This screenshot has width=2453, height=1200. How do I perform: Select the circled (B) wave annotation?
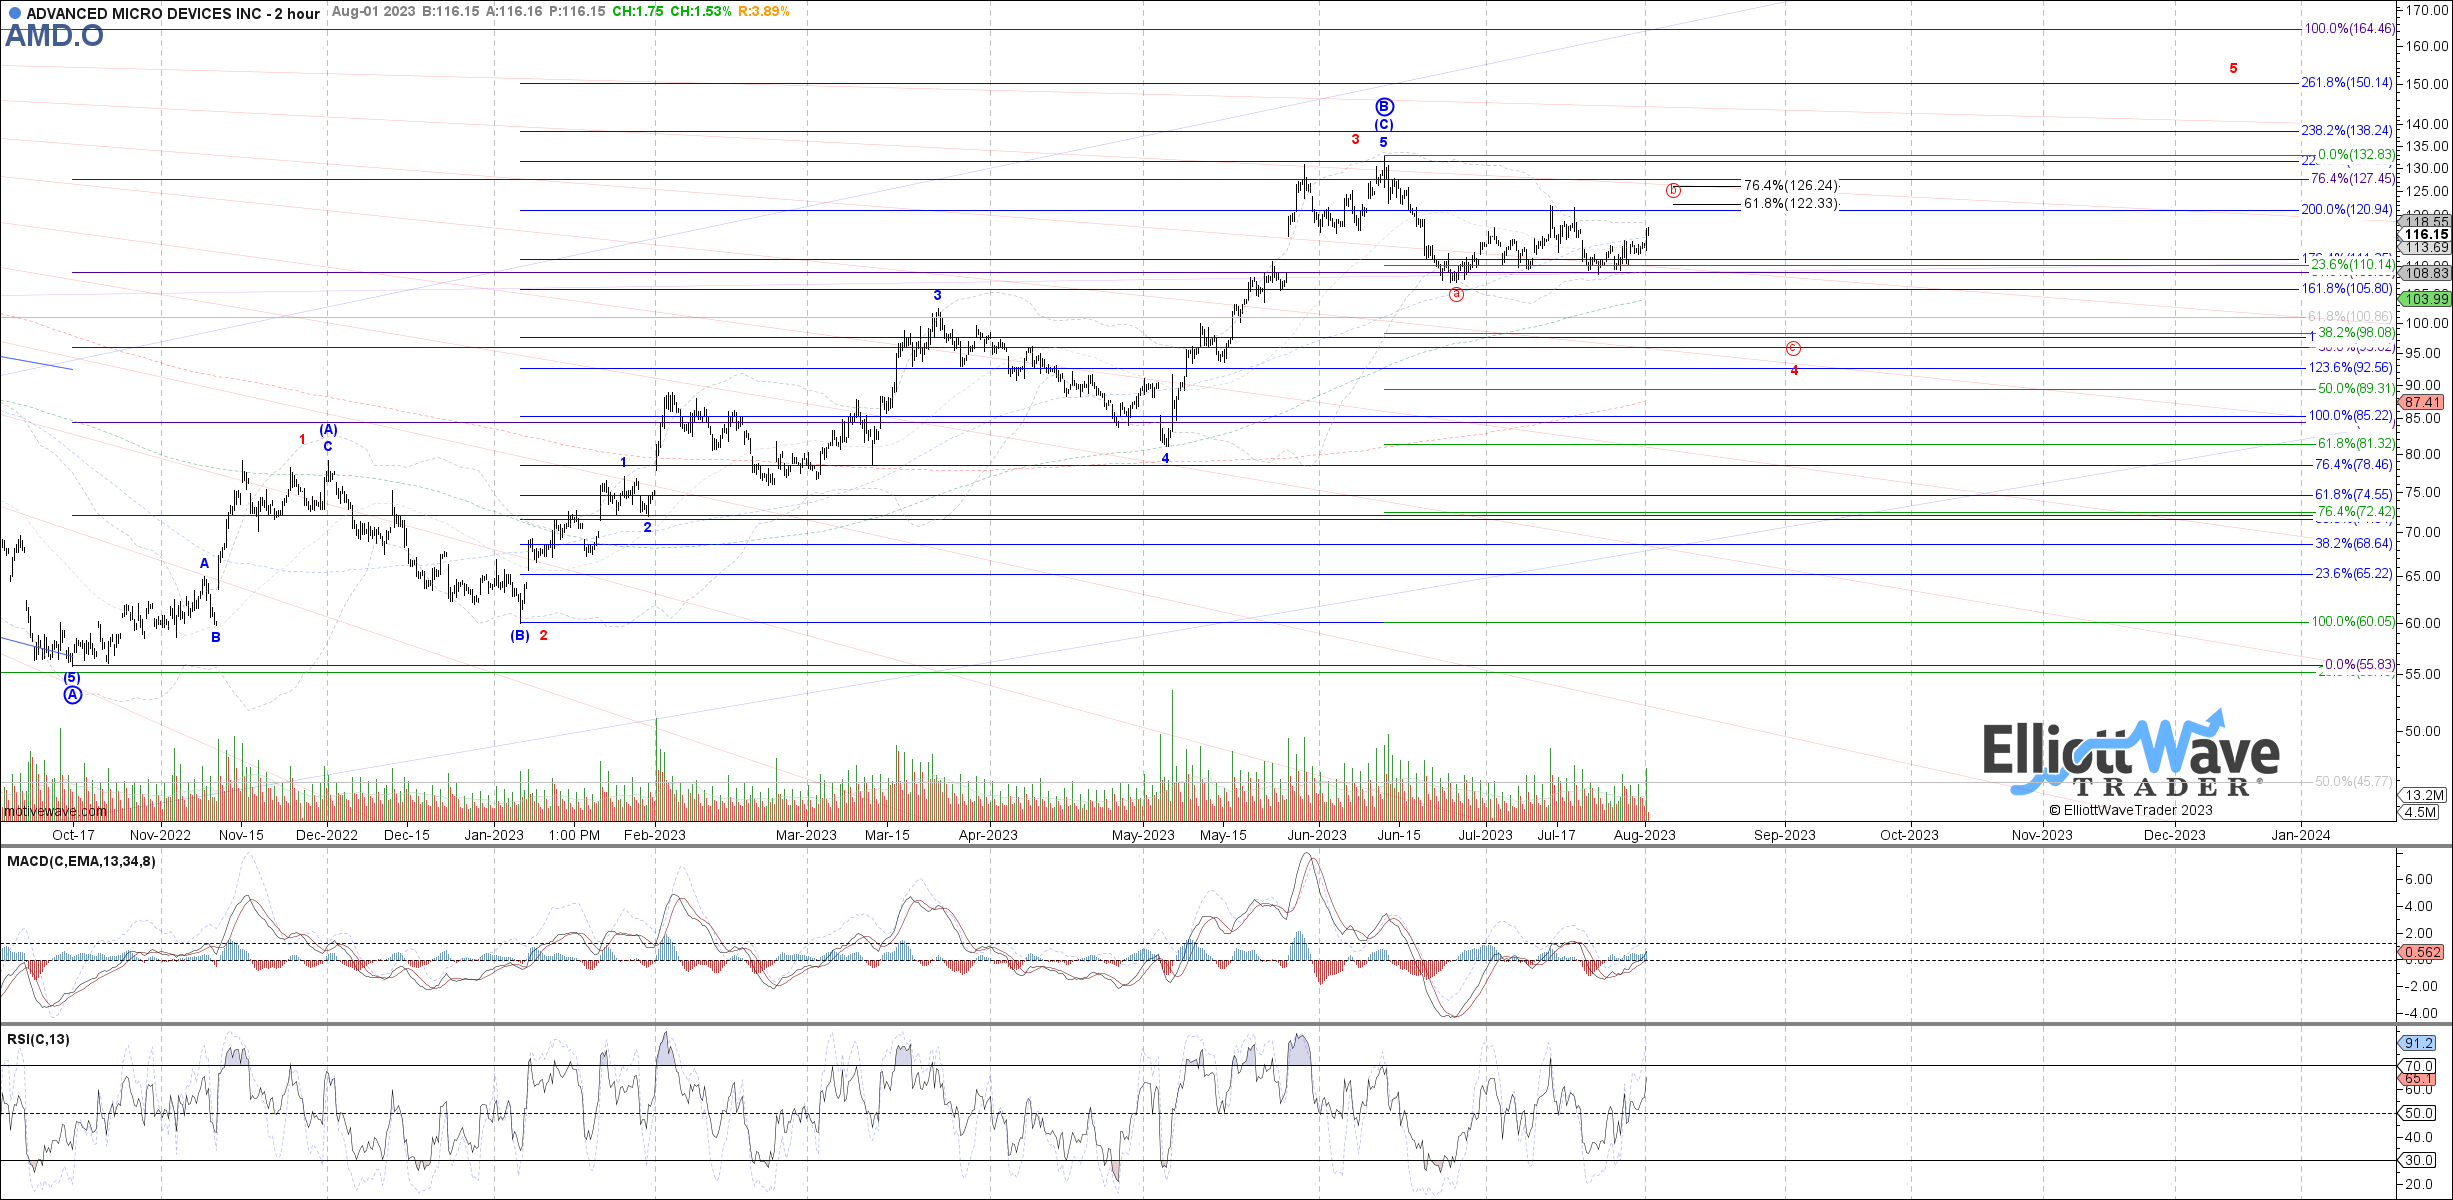pos(1384,106)
